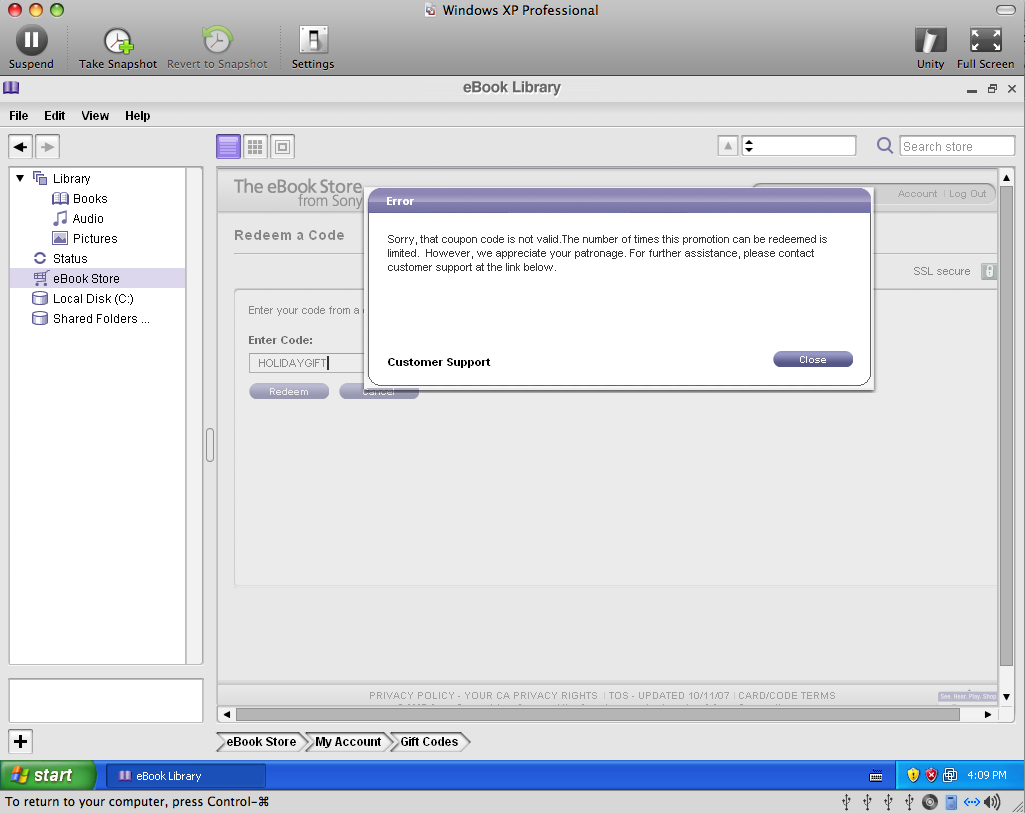Switch to the My Account tab
The image size is (1025, 813).
click(x=348, y=742)
